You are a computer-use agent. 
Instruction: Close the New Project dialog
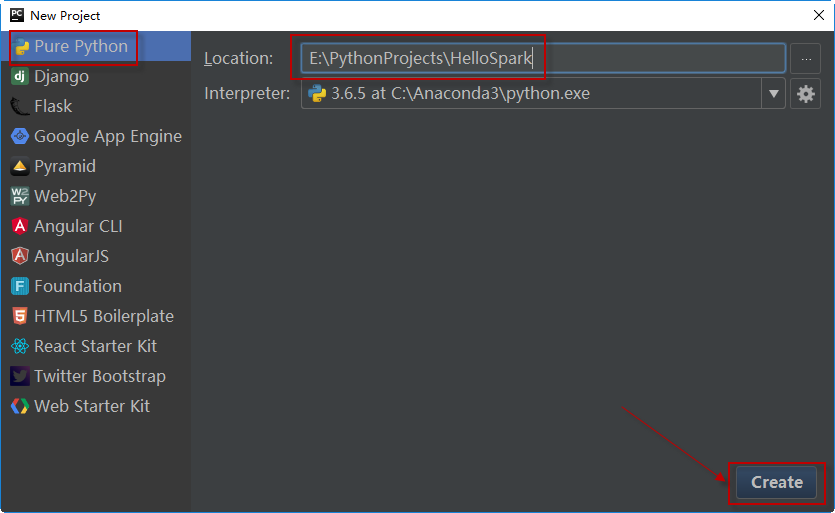click(x=818, y=15)
